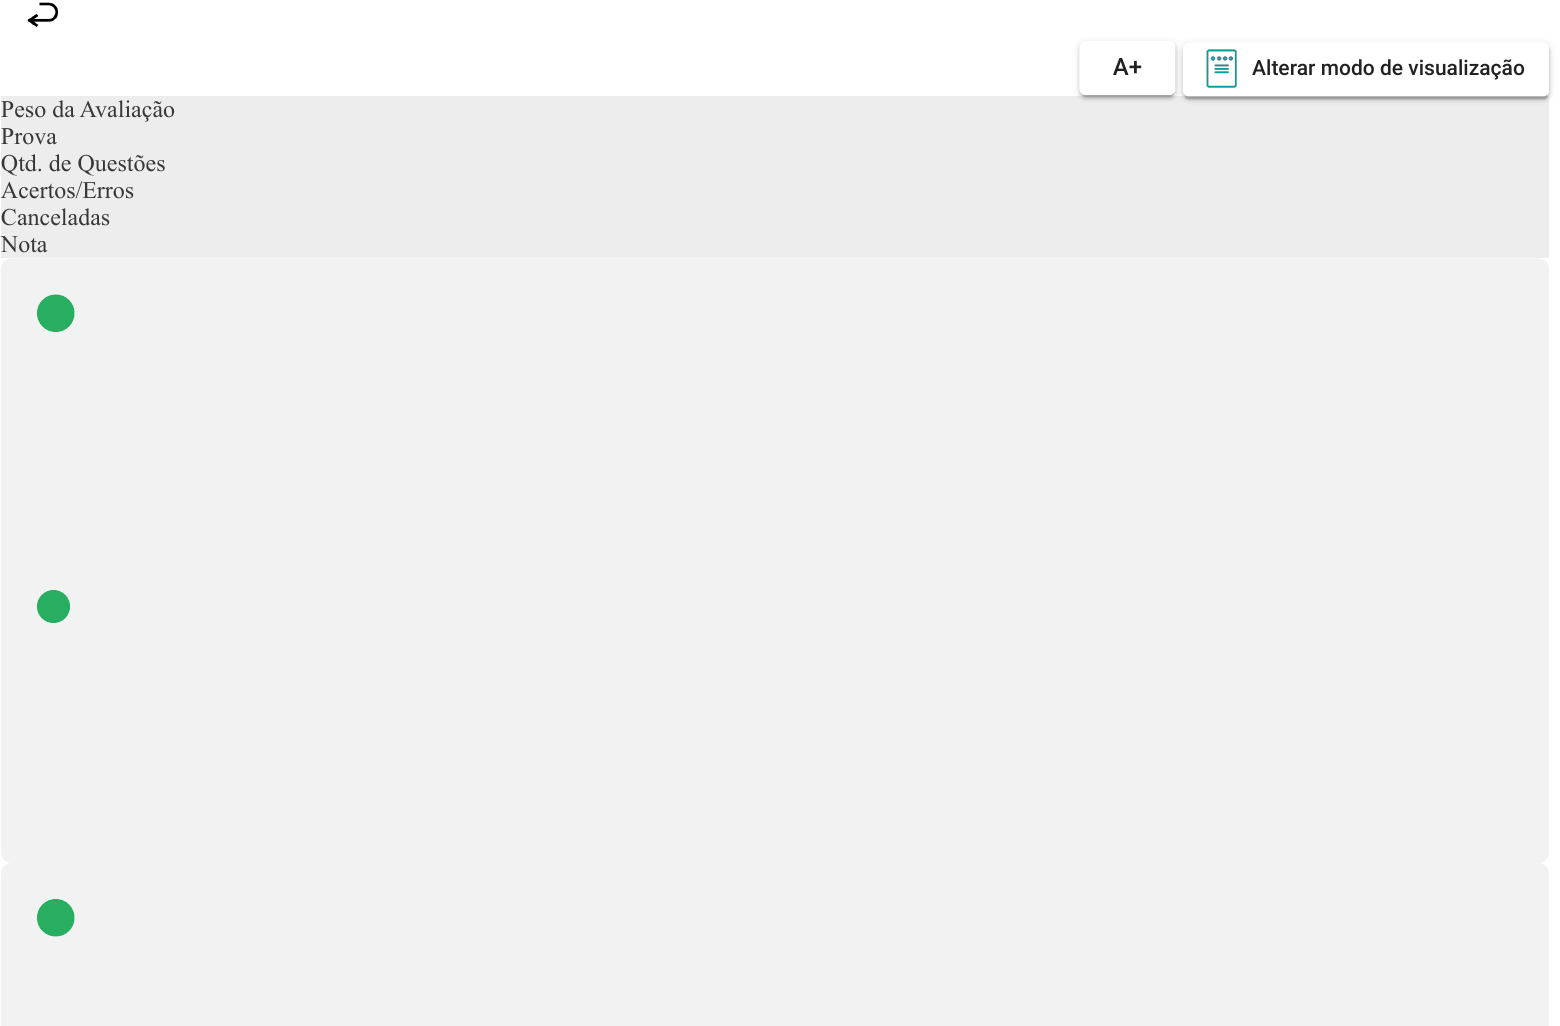
Task: Click the Nota header label
Action: point(24,245)
